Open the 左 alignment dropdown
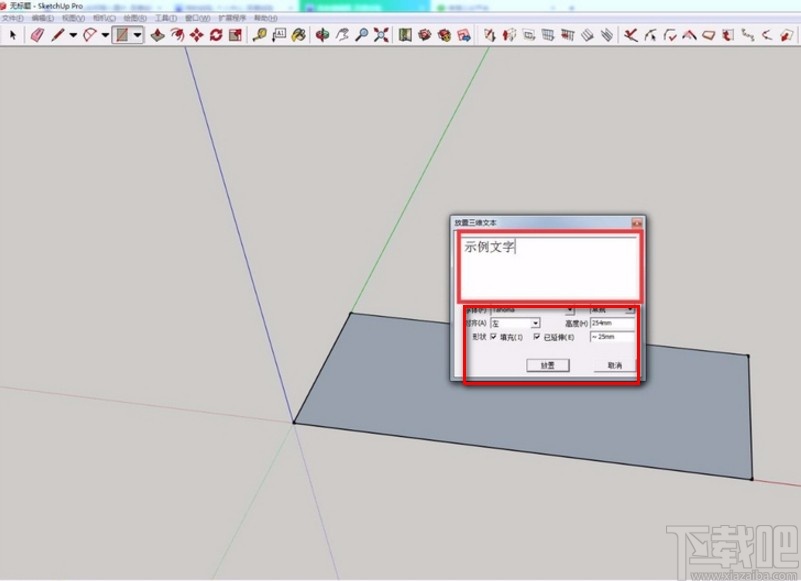 tap(535, 323)
